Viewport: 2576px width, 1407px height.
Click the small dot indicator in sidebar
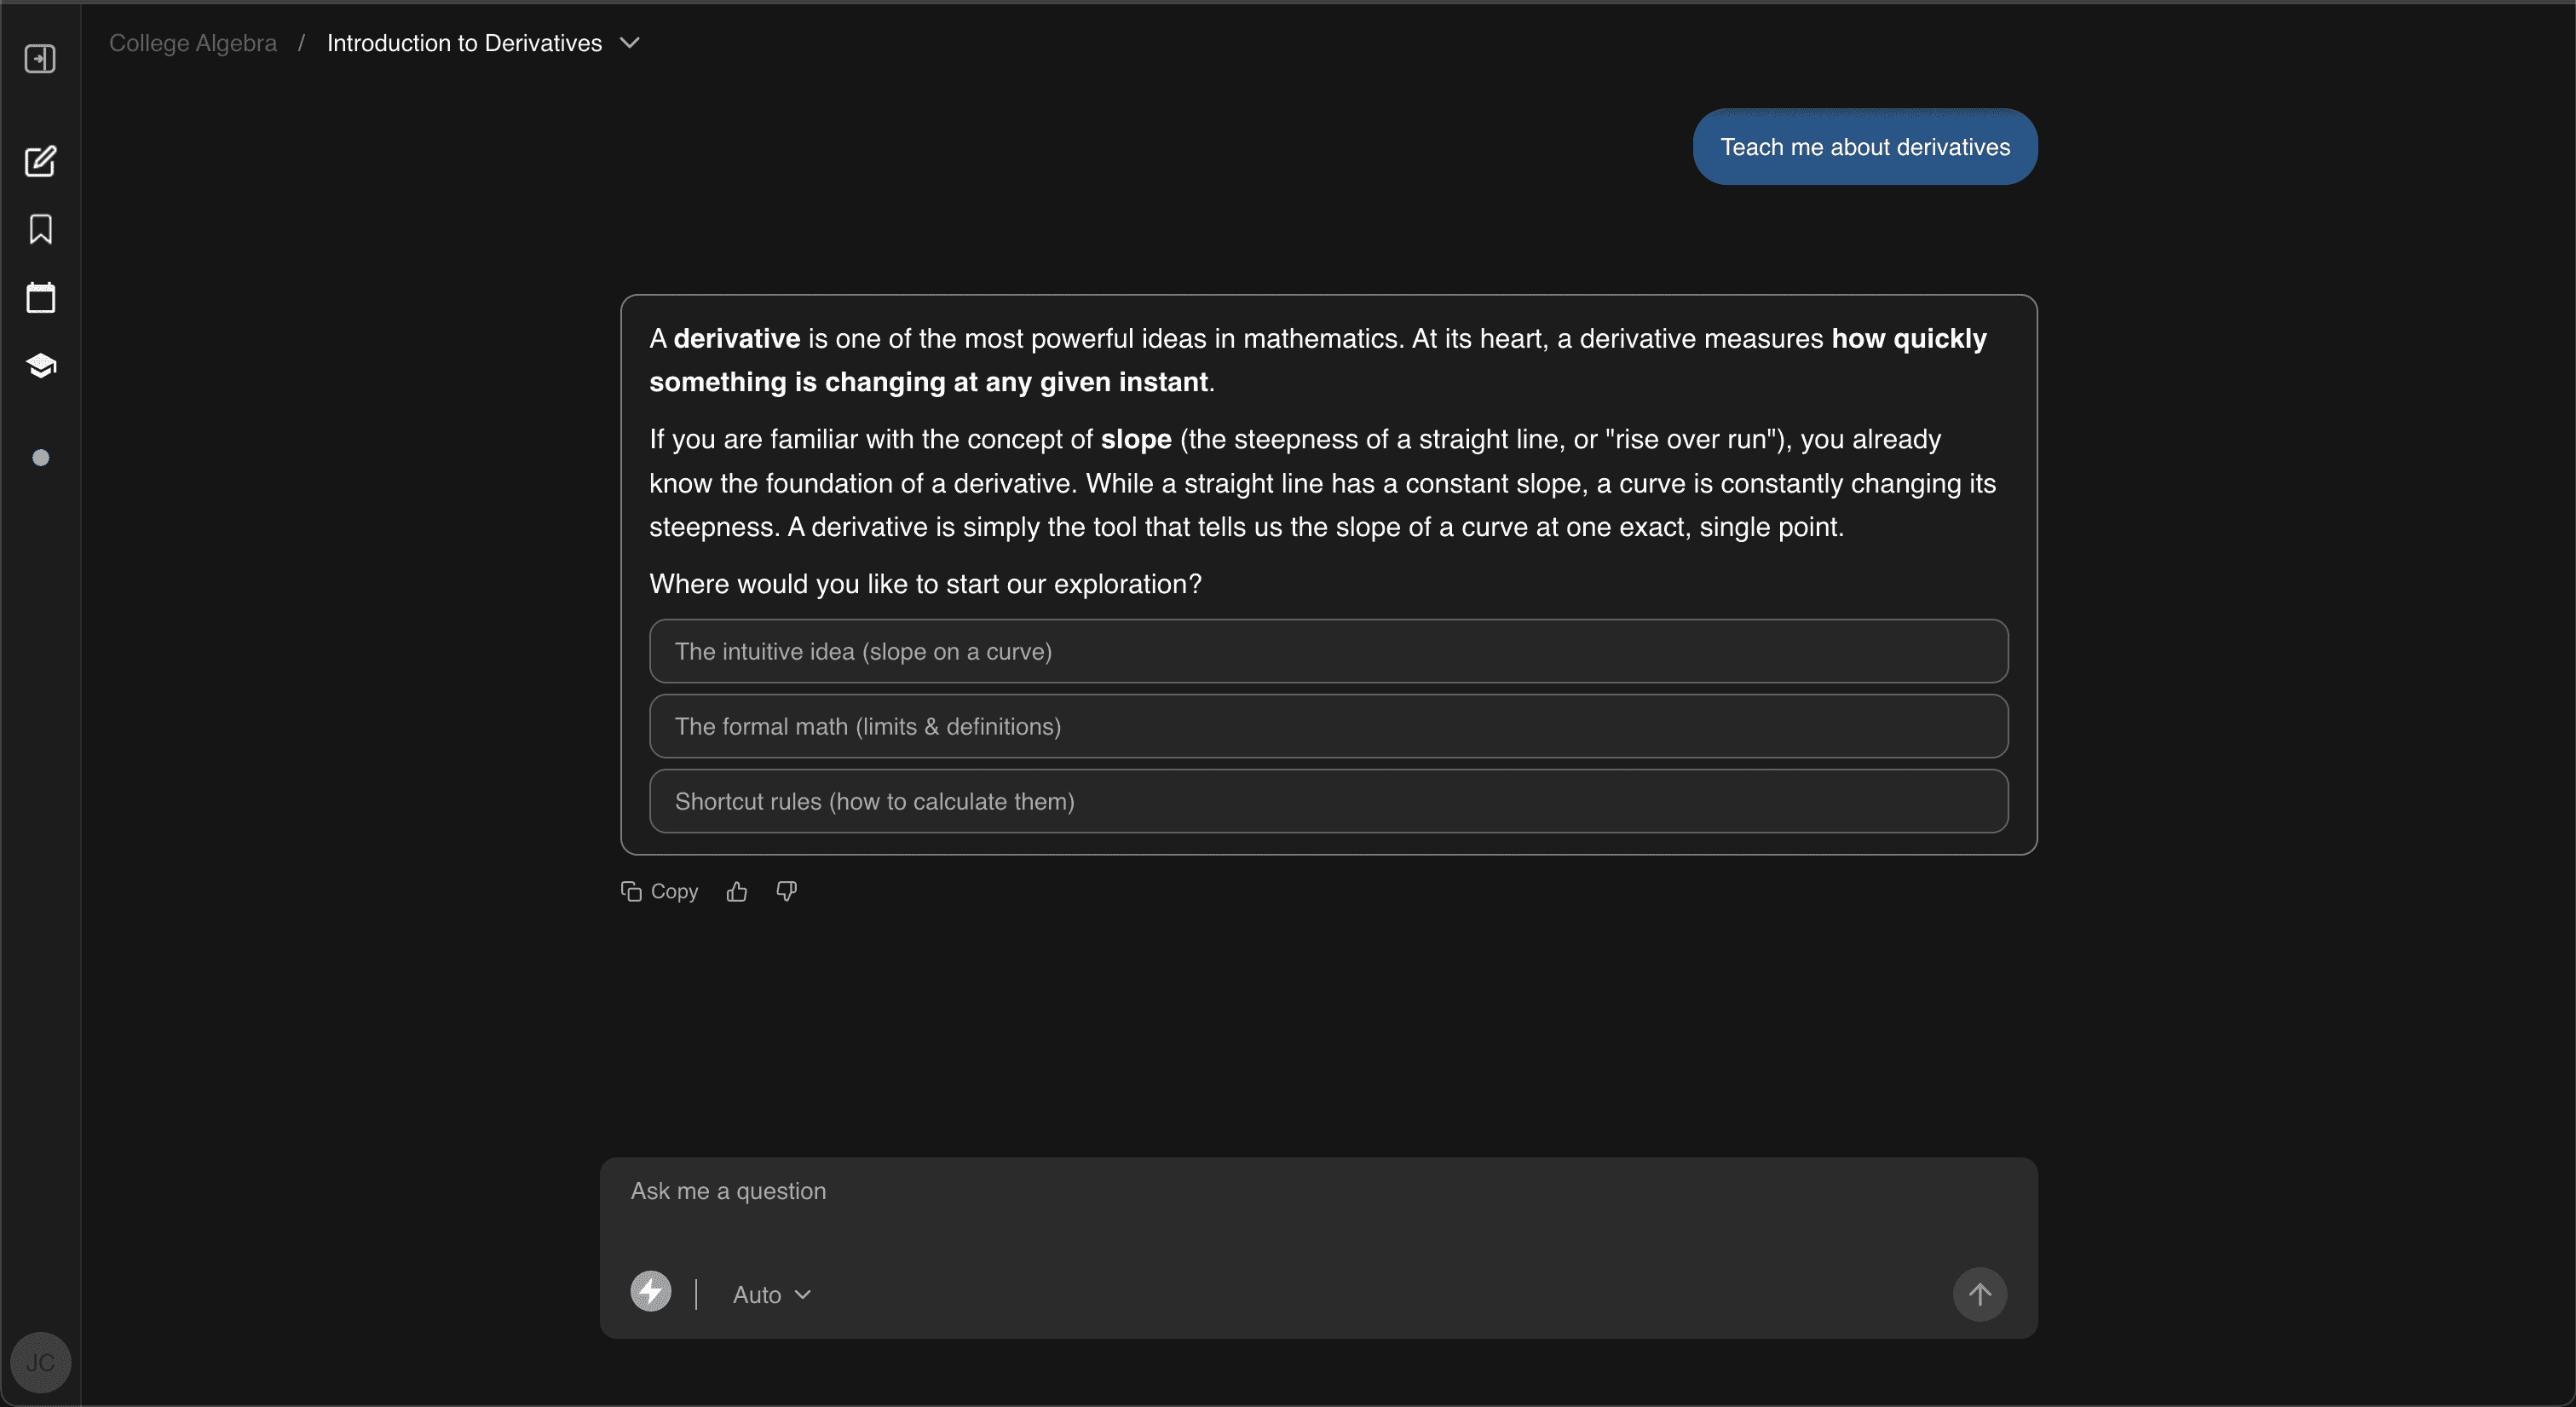[x=40, y=458]
